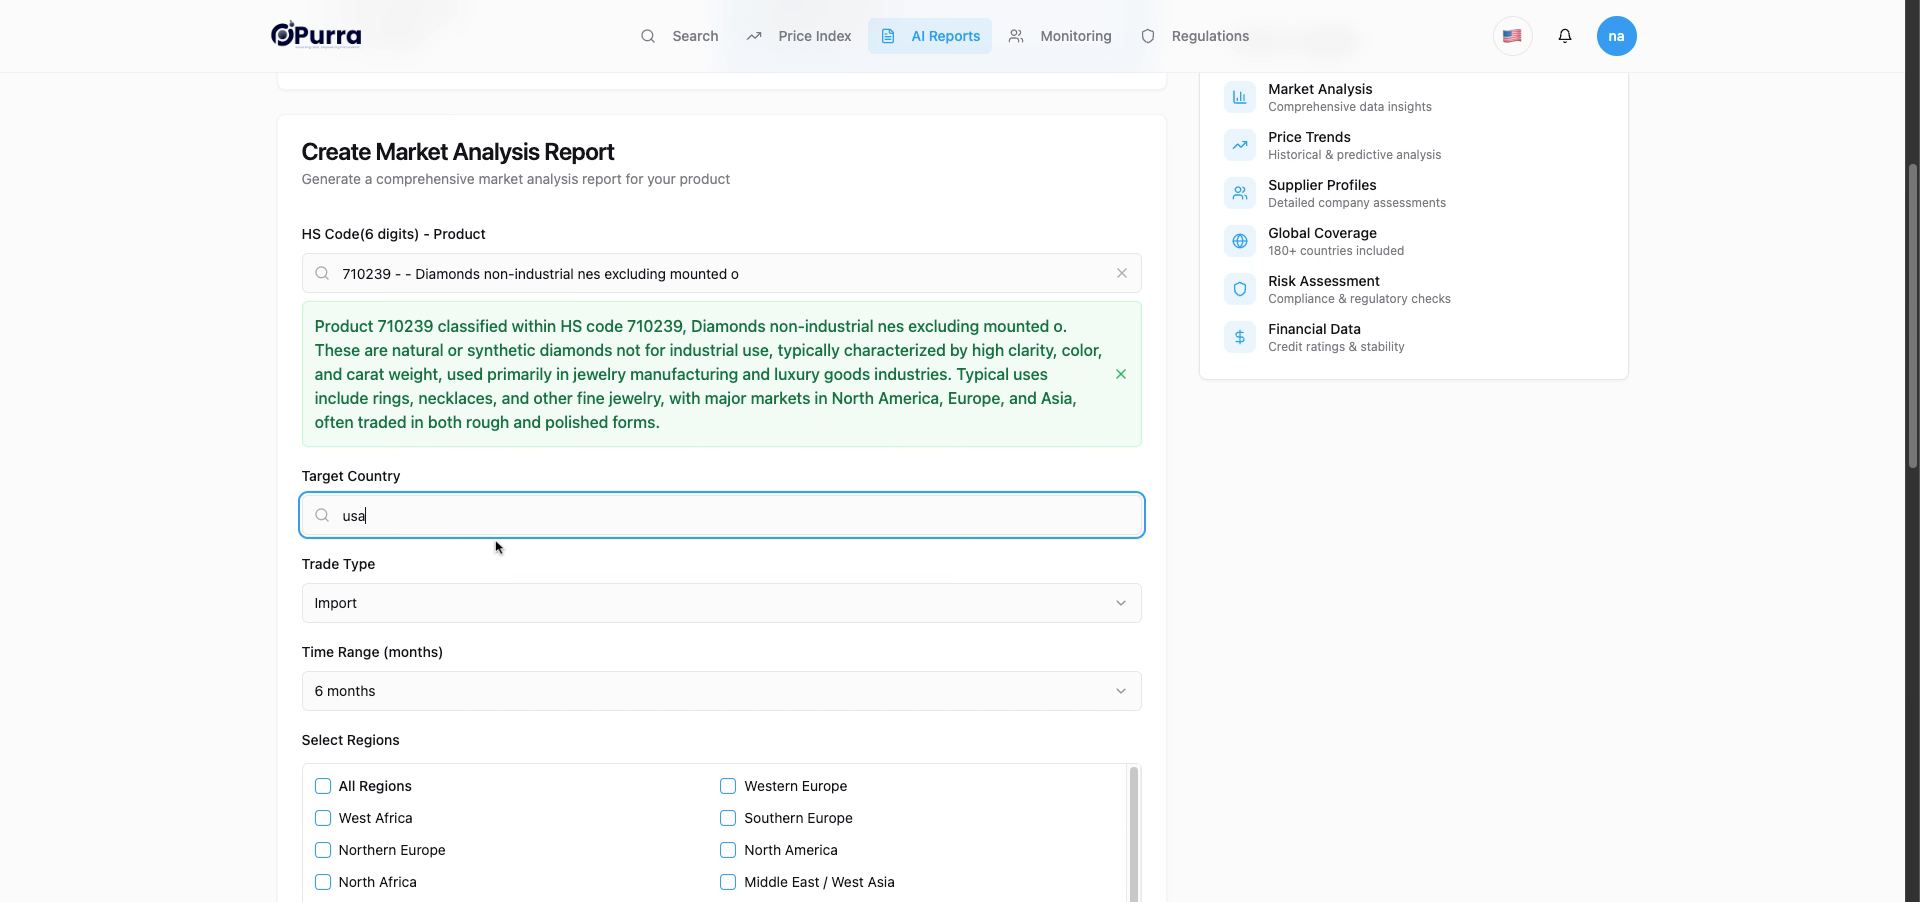This screenshot has width=1920, height=902.
Task: Click the Global Coverage globe icon
Action: pos(1239,241)
